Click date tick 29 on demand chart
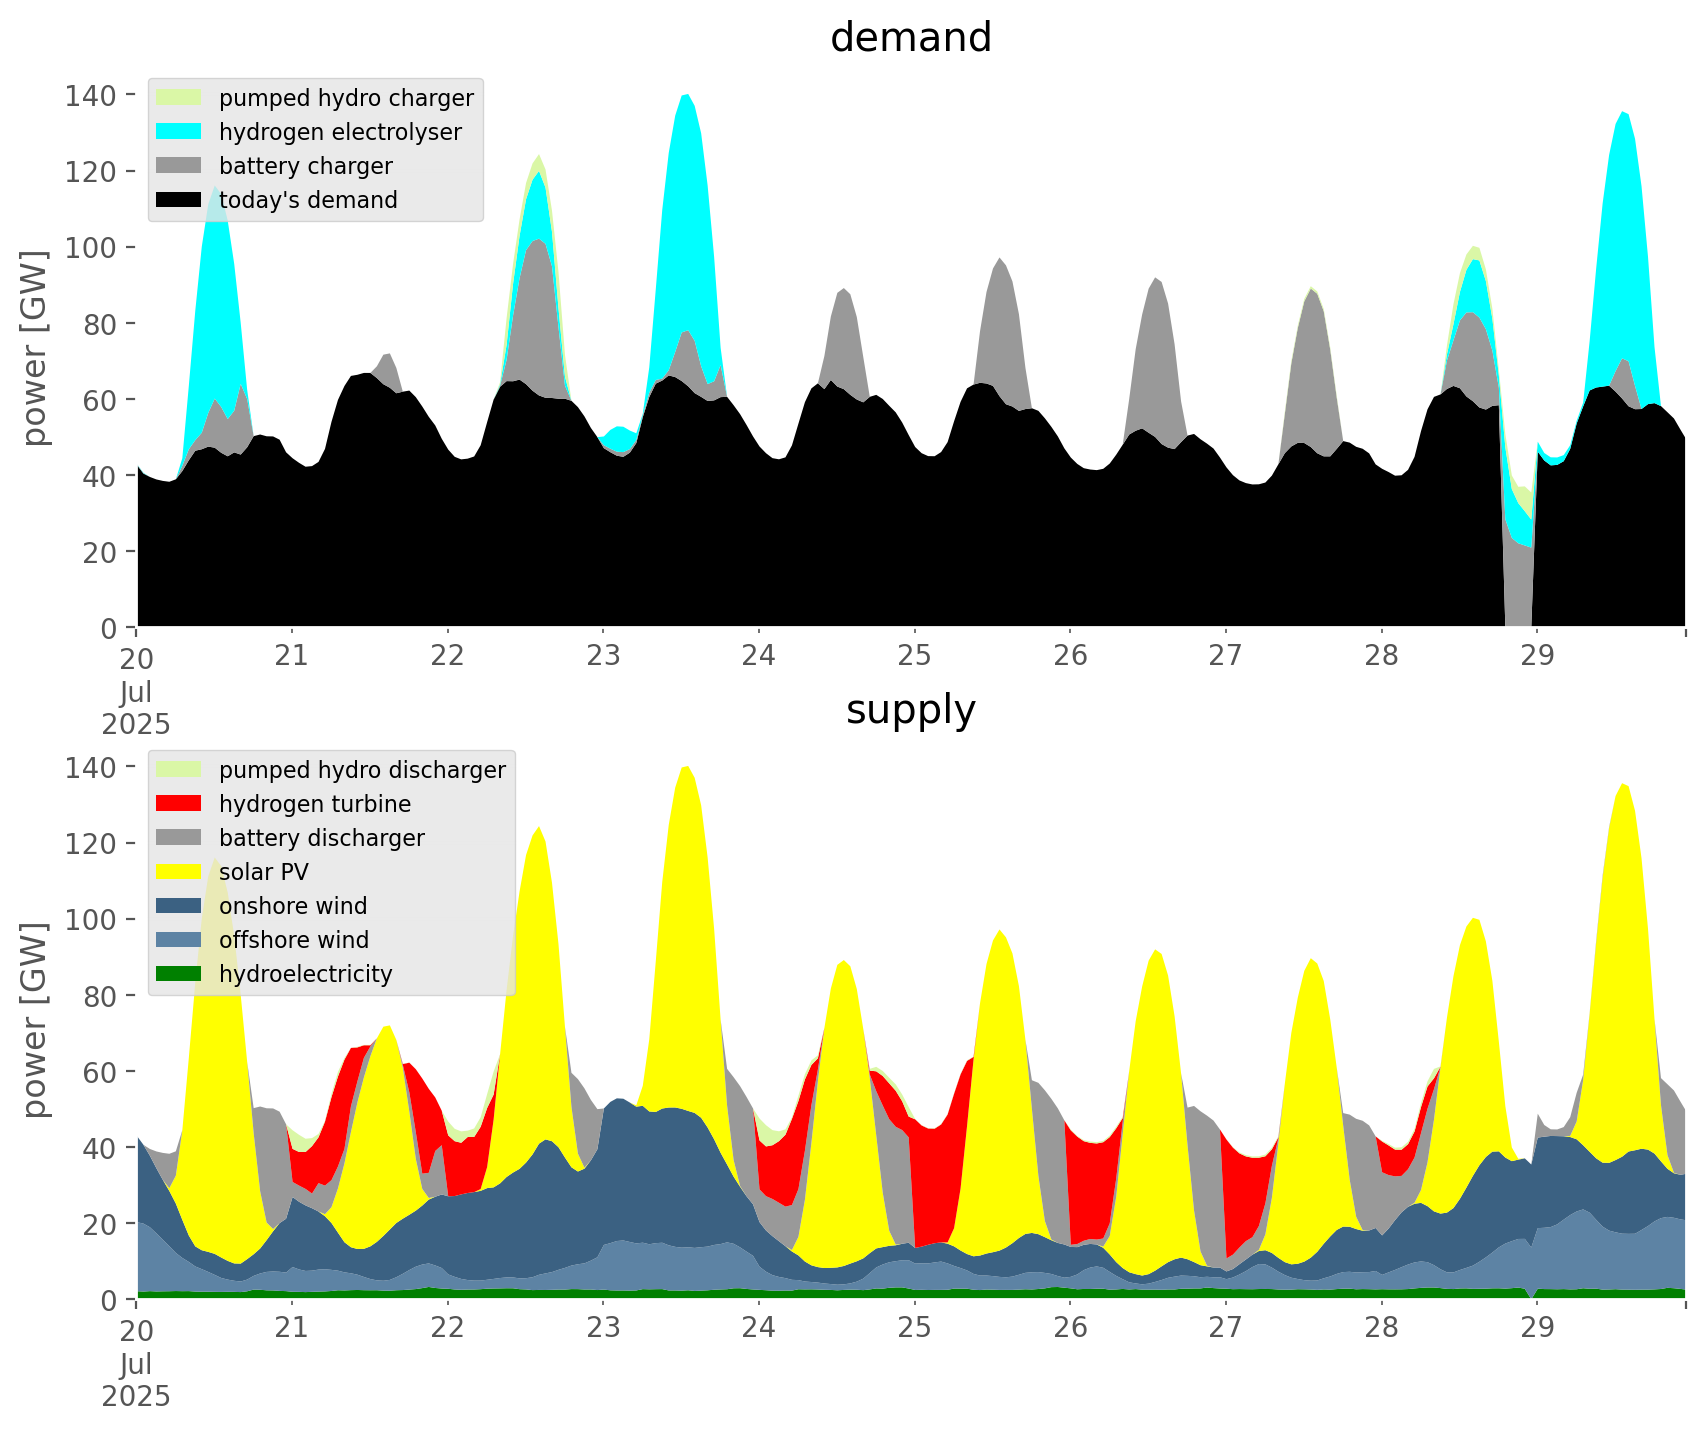This screenshot has width=1706, height=1431. click(x=1537, y=657)
